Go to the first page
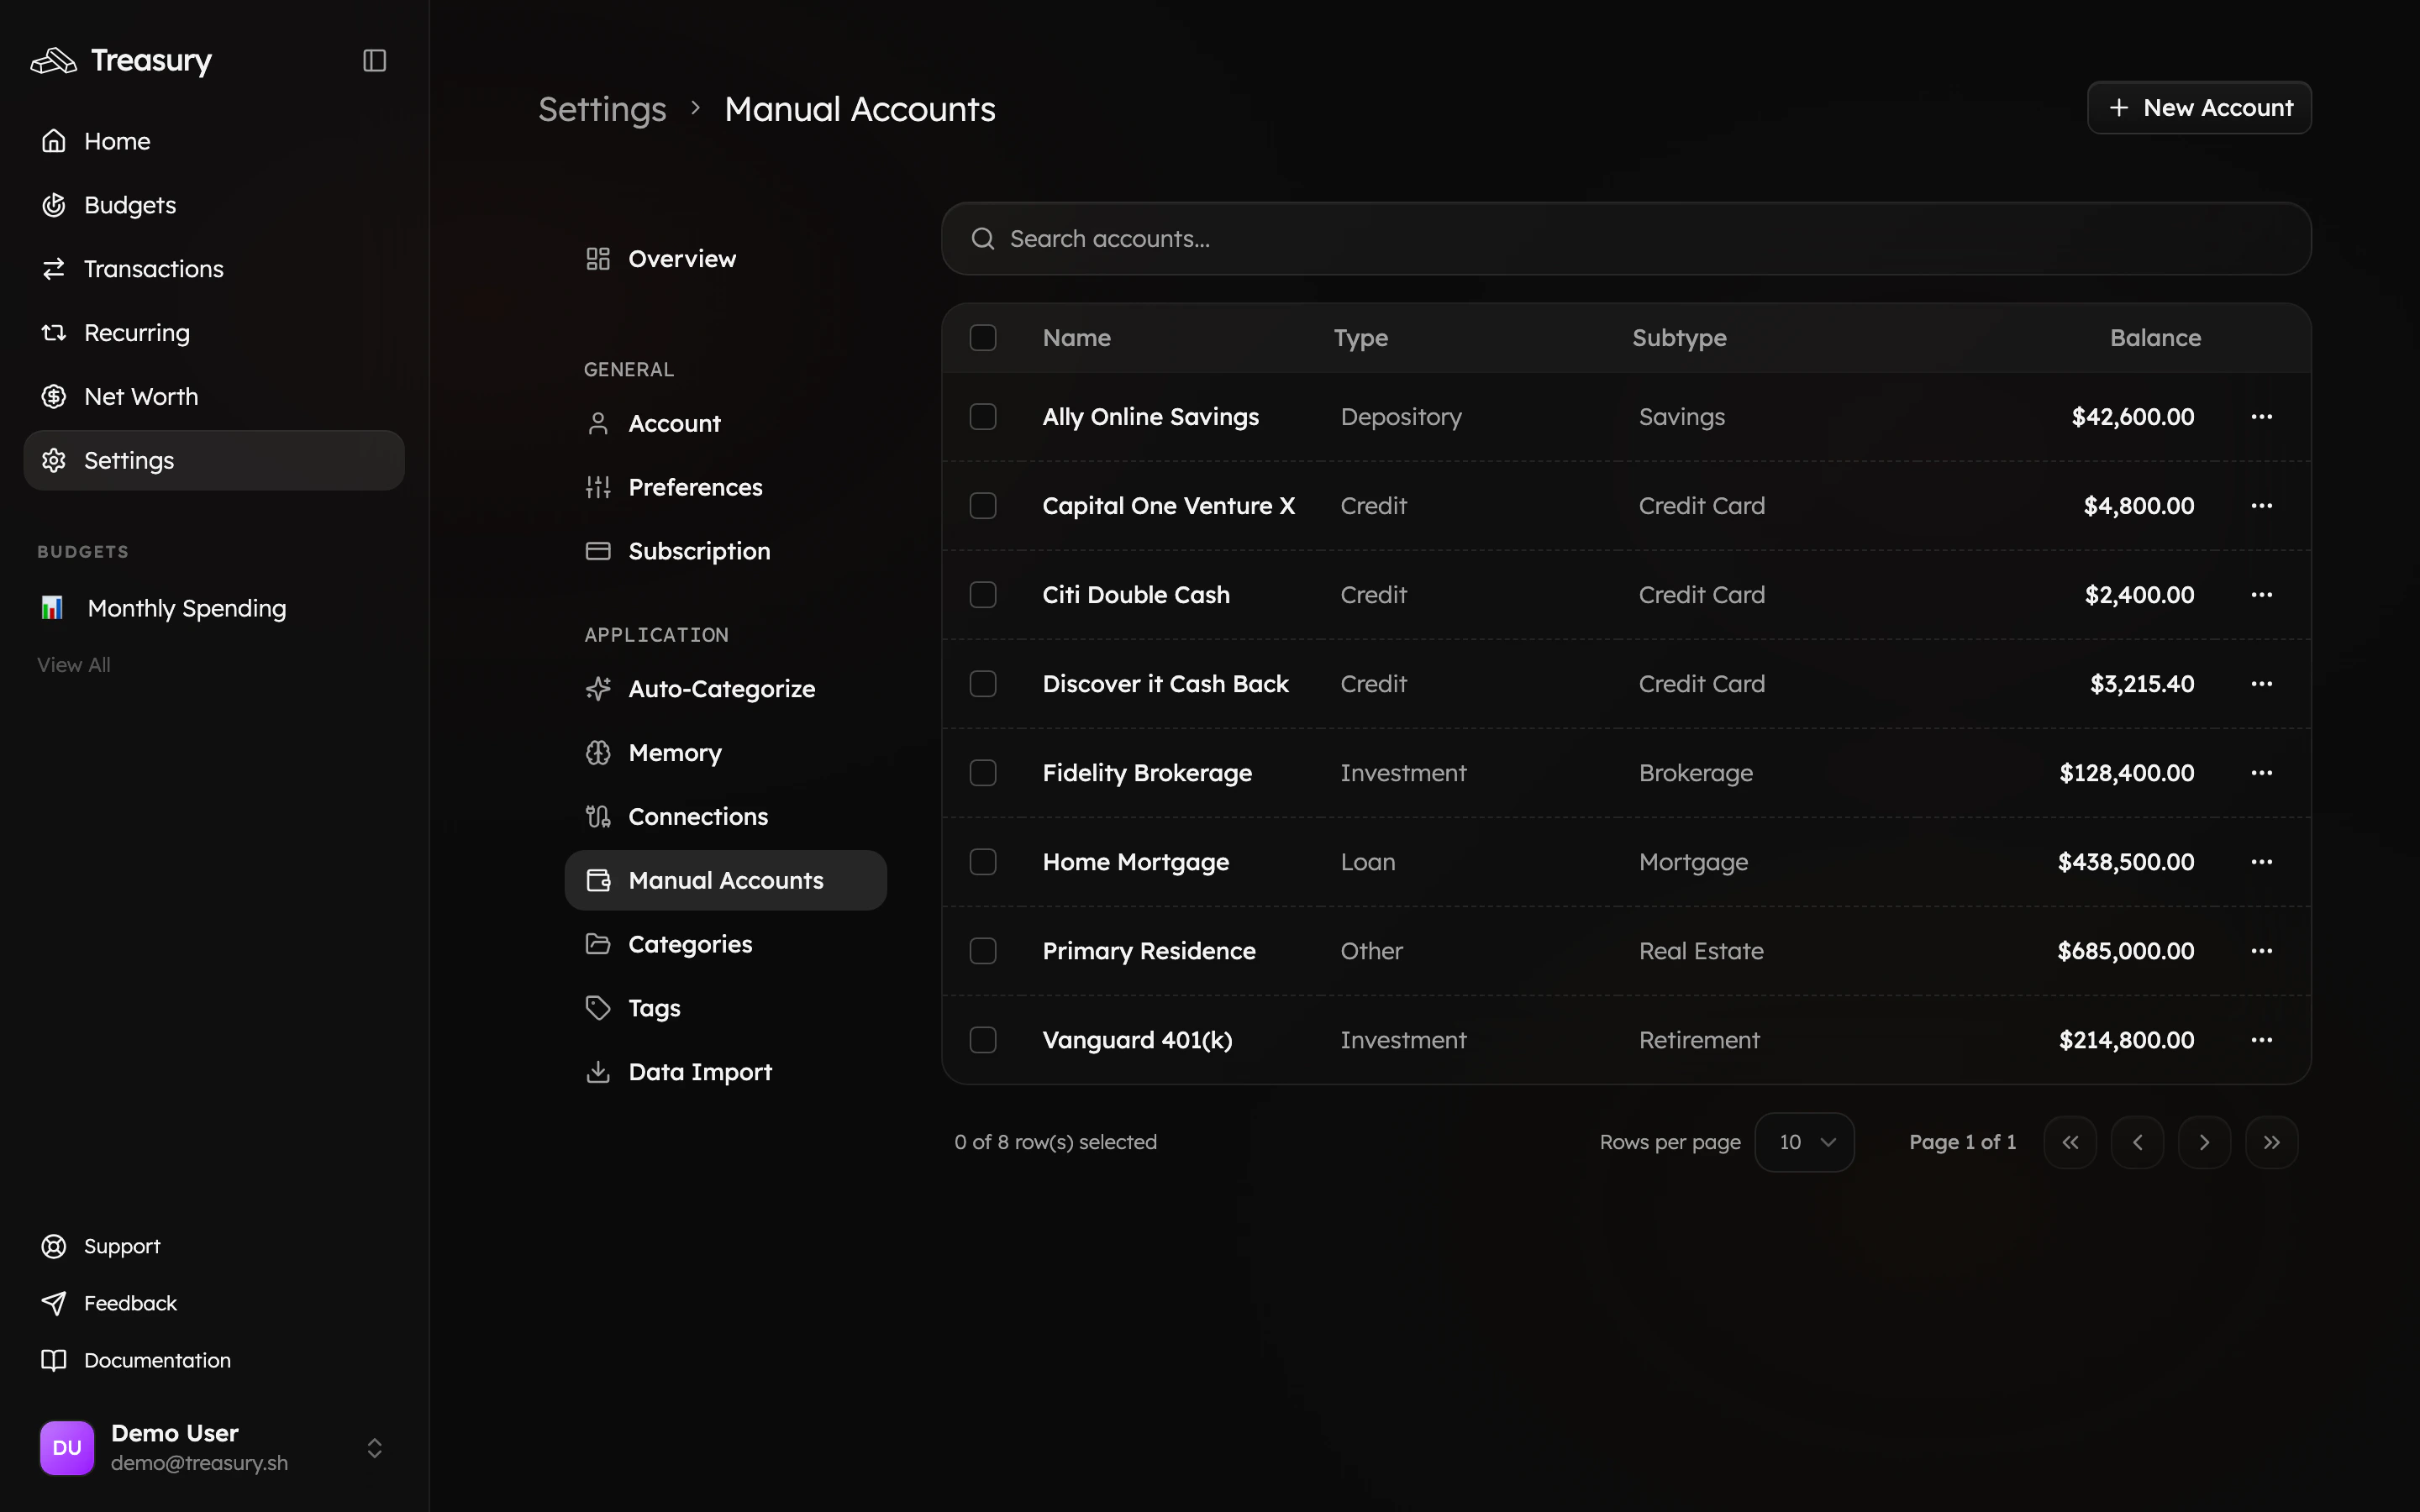Image resolution: width=2420 pixels, height=1512 pixels. click(2070, 1142)
